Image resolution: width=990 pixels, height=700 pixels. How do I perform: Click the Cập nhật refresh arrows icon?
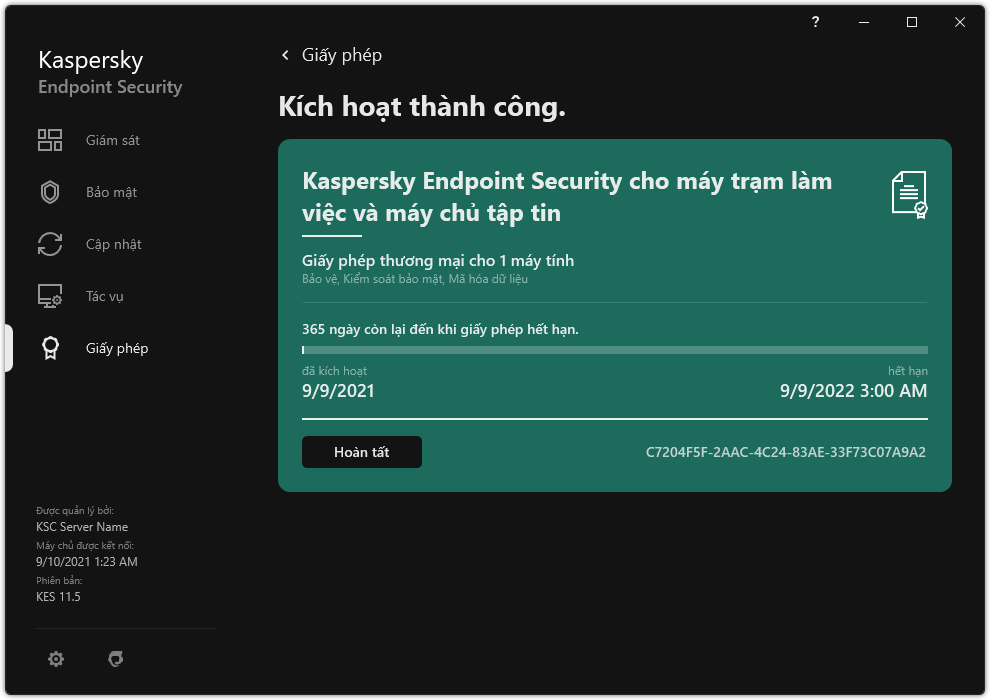[x=50, y=244]
